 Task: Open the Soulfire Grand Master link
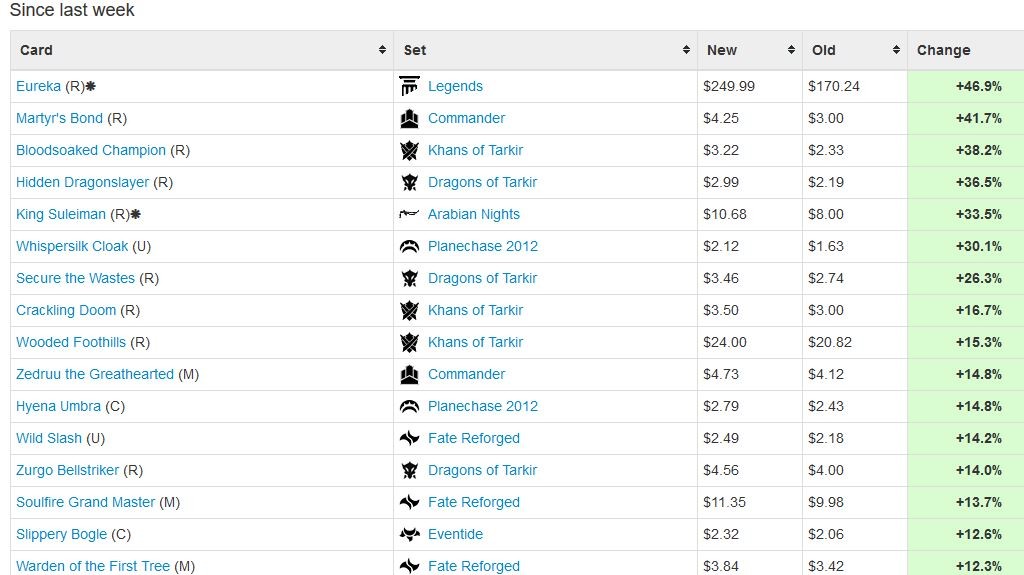(86, 502)
